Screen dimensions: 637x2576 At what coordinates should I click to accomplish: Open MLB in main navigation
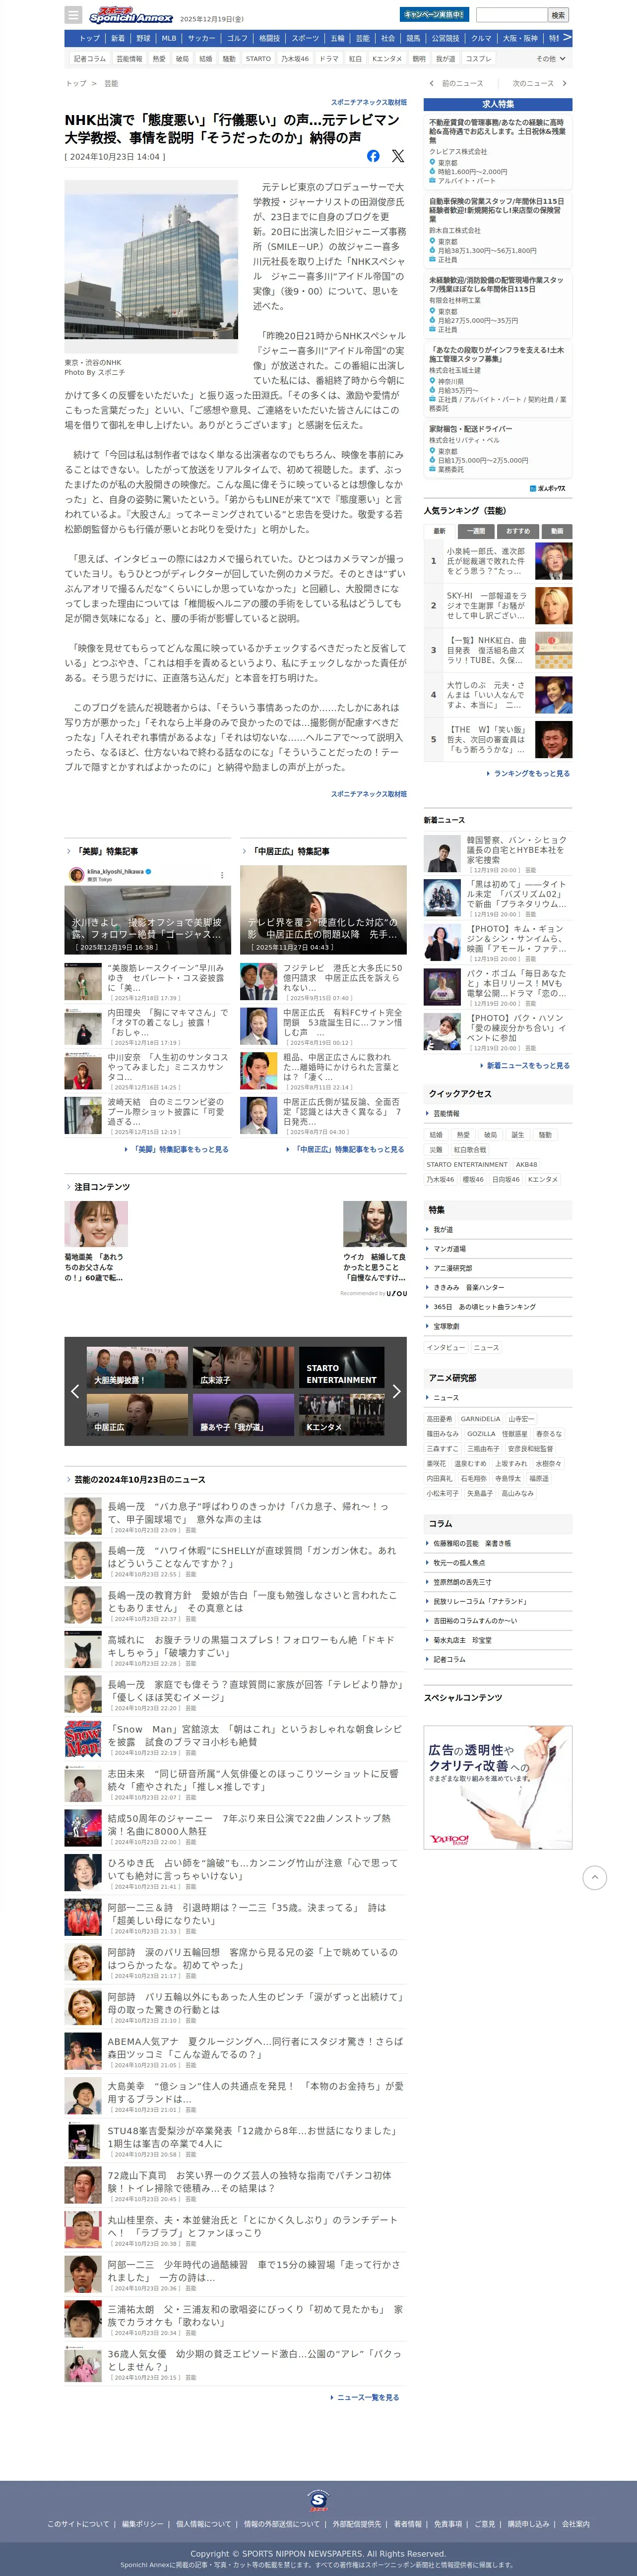pos(169,38)
